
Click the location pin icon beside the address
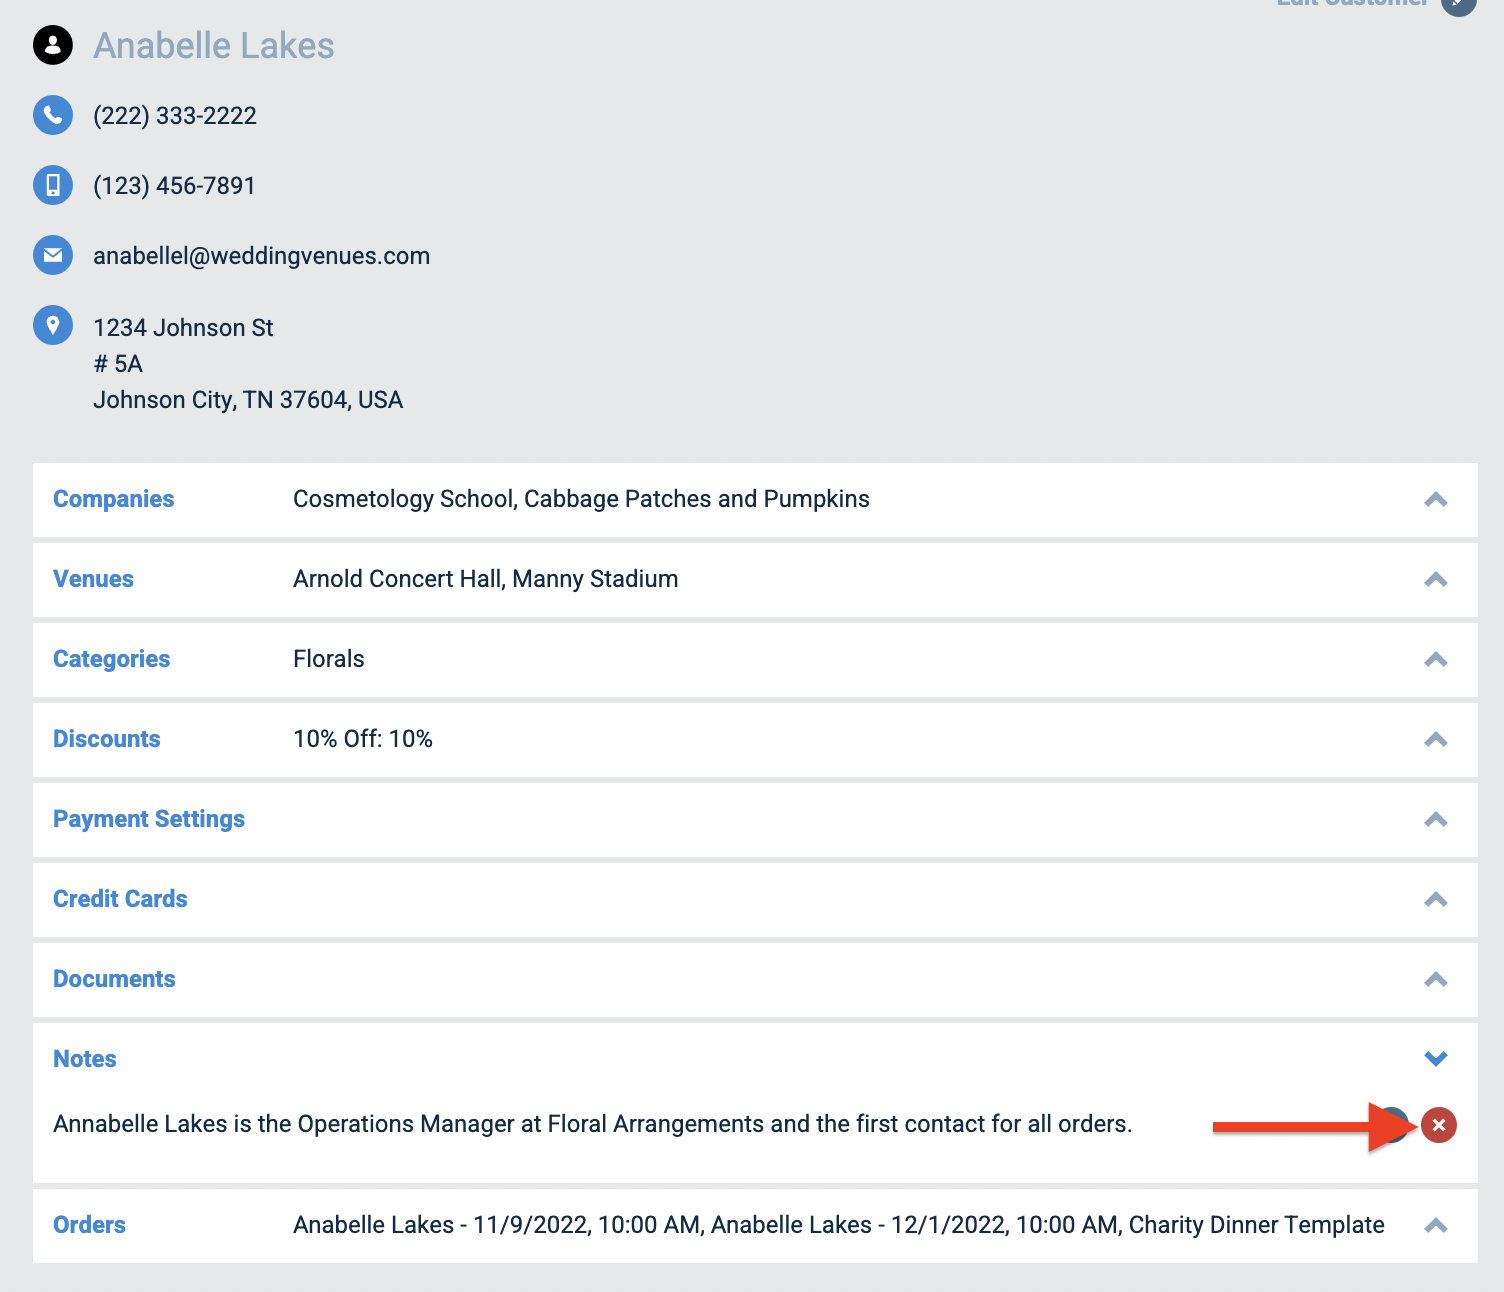(53, 325)
